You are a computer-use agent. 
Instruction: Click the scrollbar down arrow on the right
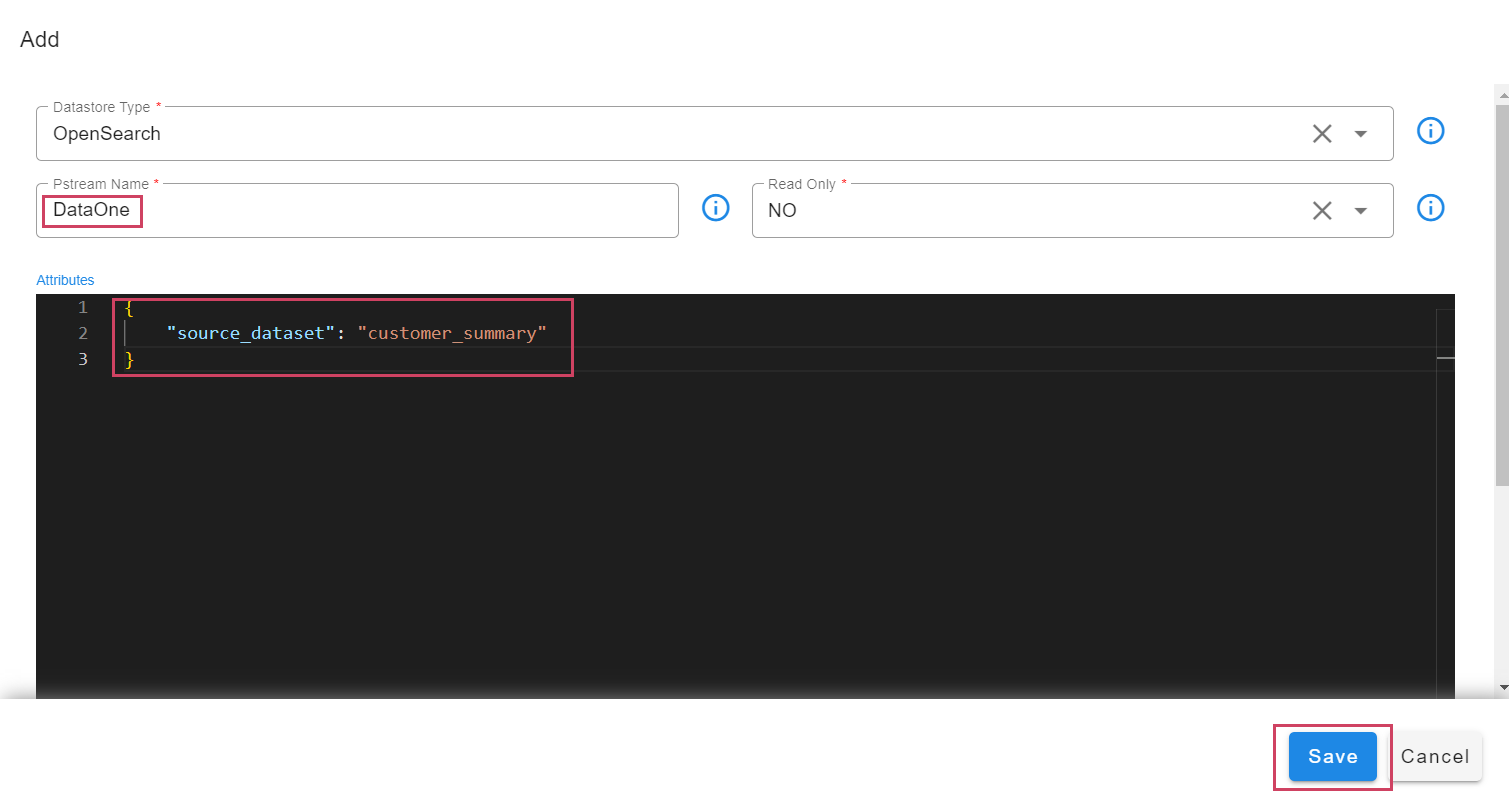[1502, 688]
